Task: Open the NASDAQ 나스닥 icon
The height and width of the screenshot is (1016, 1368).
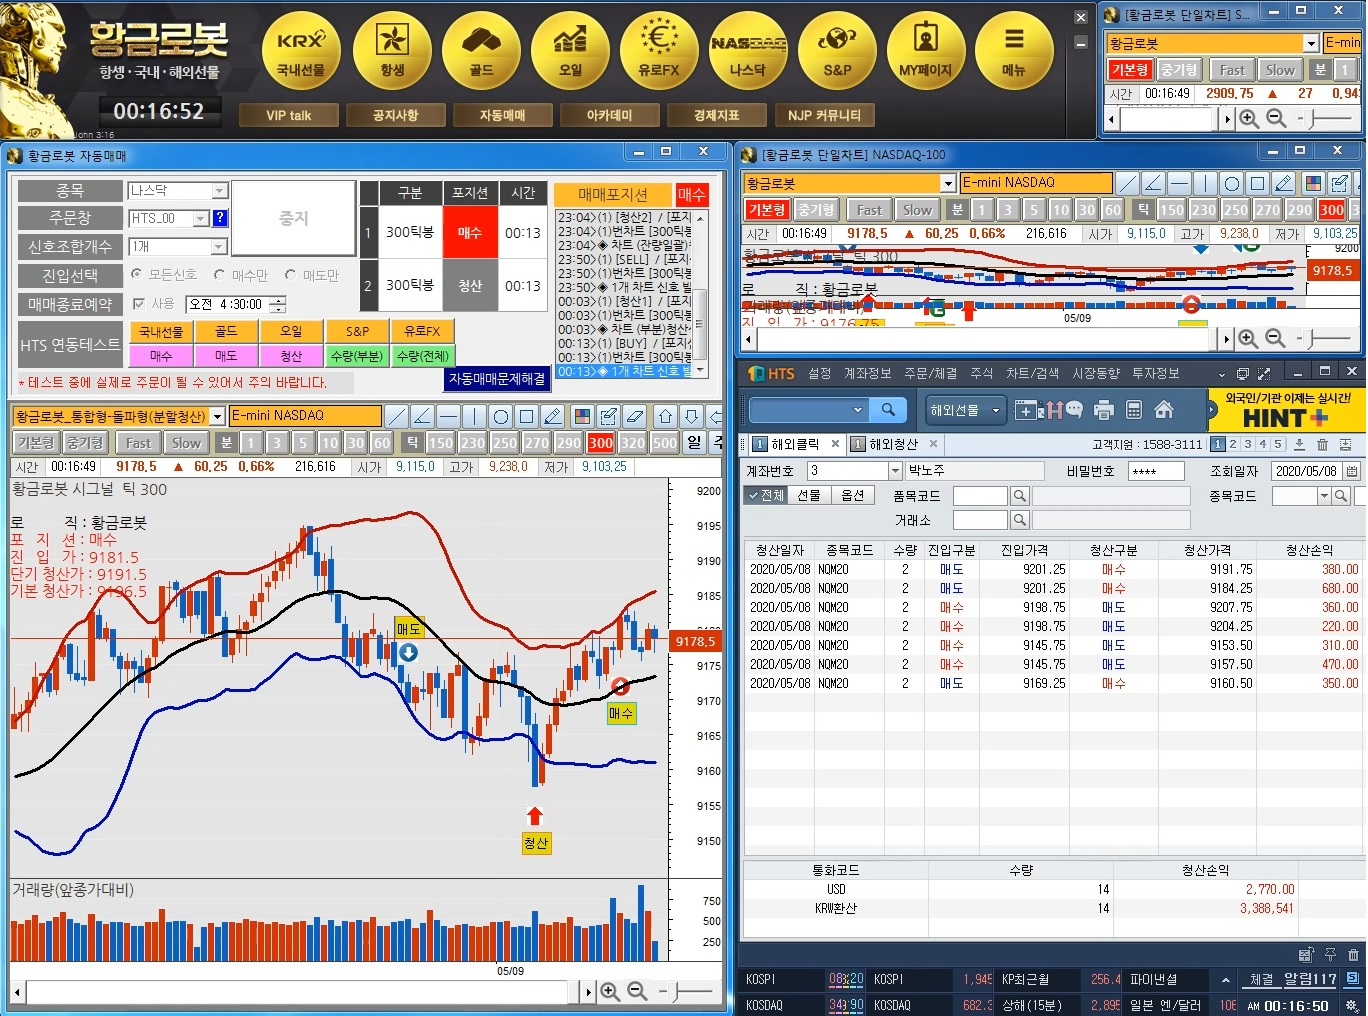Action: pyautogui.click(x=748, y=52)
